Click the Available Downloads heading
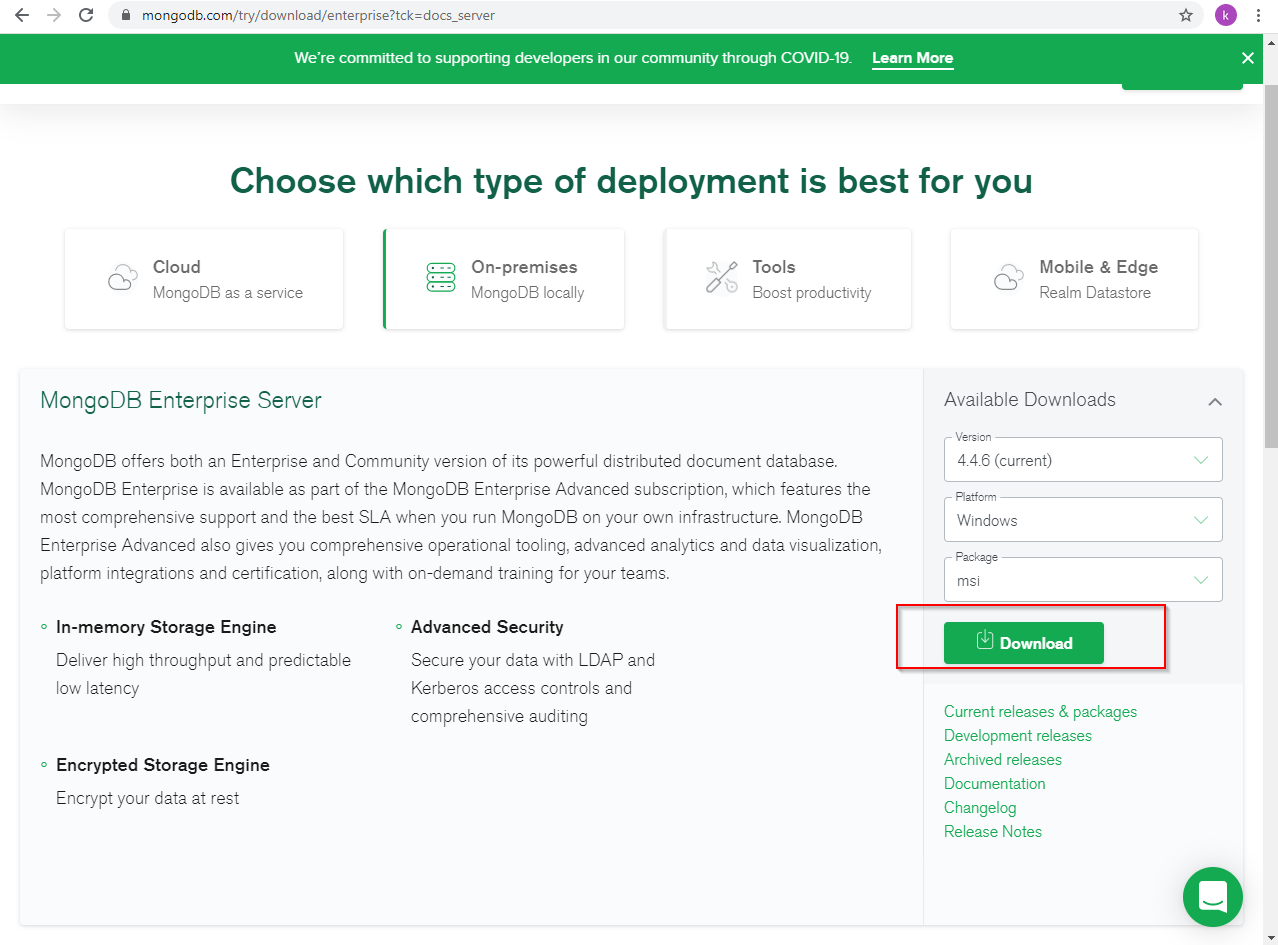This screenshot has height=945, width=1278. (x=1030, y=400)
